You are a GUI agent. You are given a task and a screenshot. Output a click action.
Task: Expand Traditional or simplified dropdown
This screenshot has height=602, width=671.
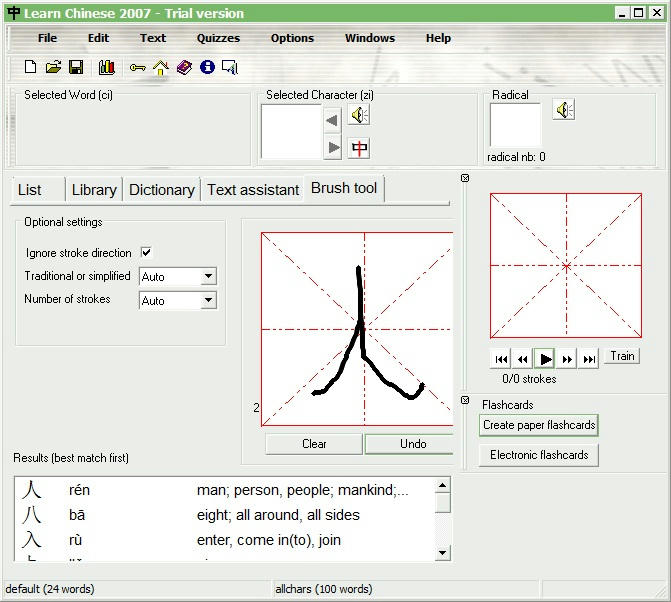(x=208, y=276)
